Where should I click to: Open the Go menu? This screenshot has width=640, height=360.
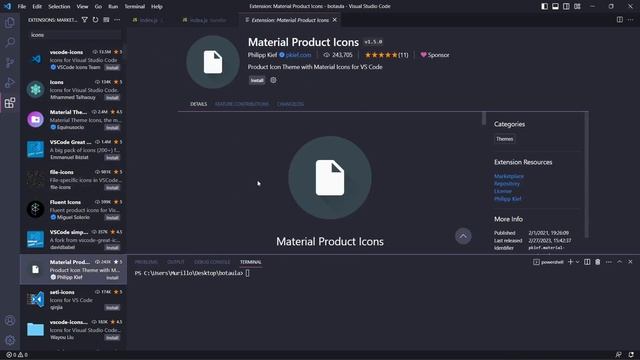[98, 7]
